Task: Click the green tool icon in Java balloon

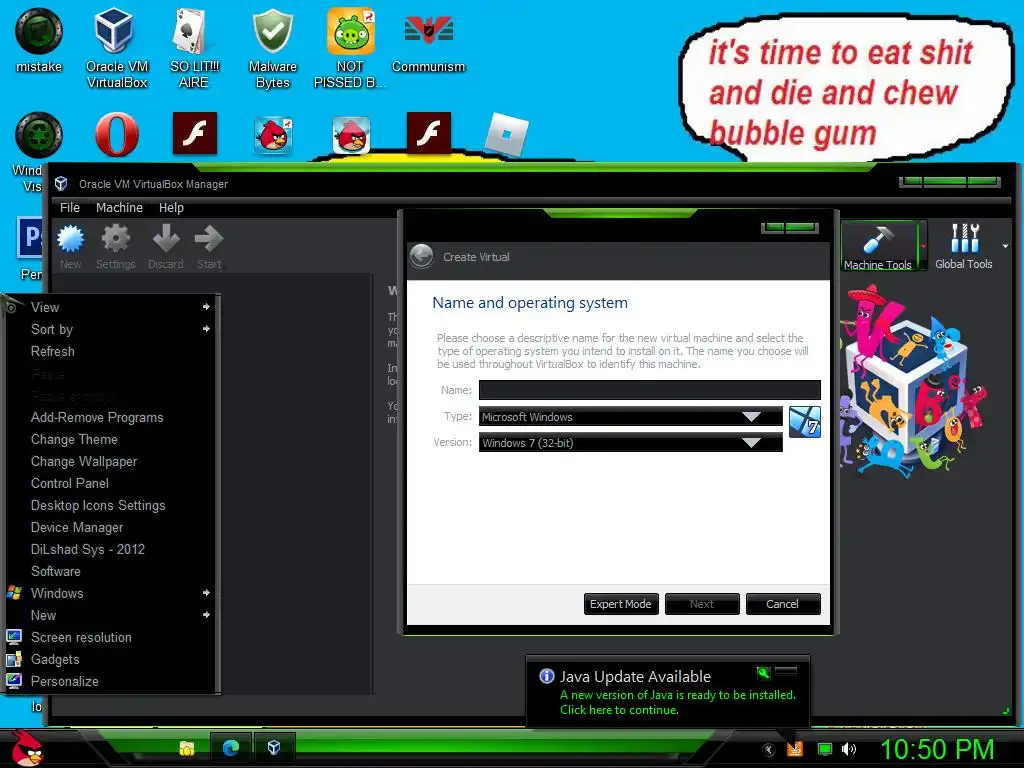Action: pos(763,673)
